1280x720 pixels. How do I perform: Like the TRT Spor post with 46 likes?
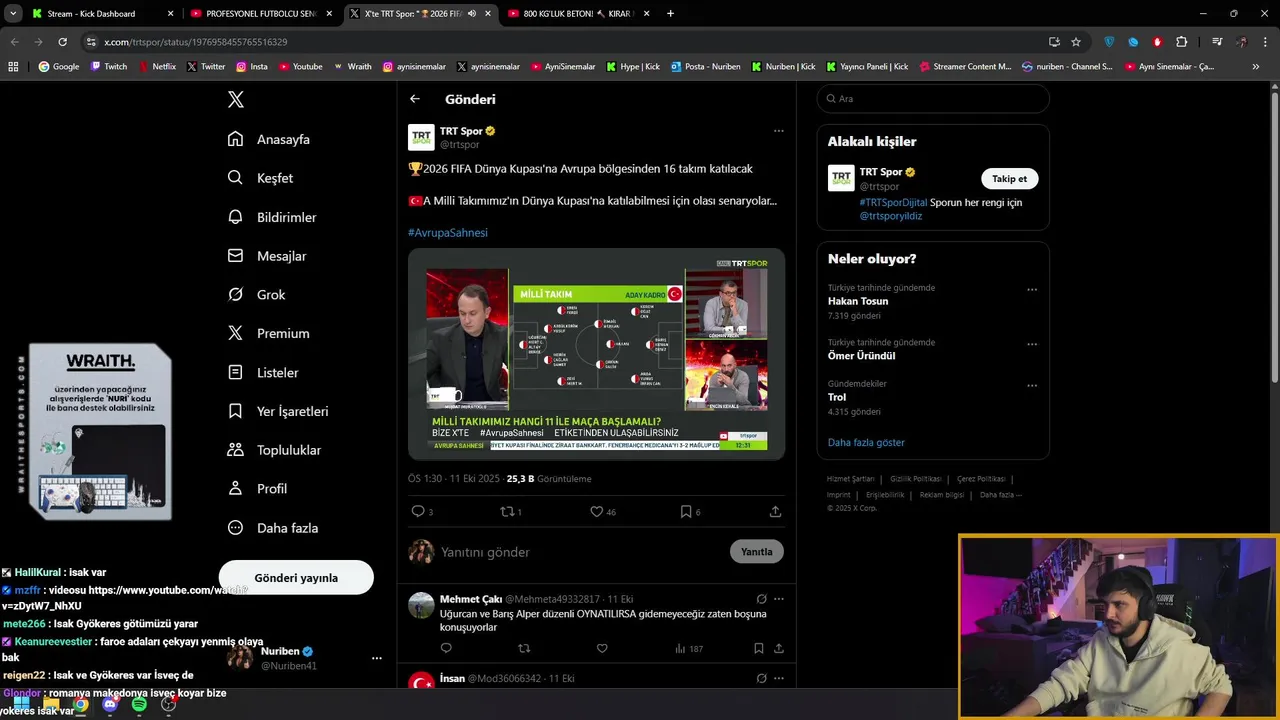point(596,511)
